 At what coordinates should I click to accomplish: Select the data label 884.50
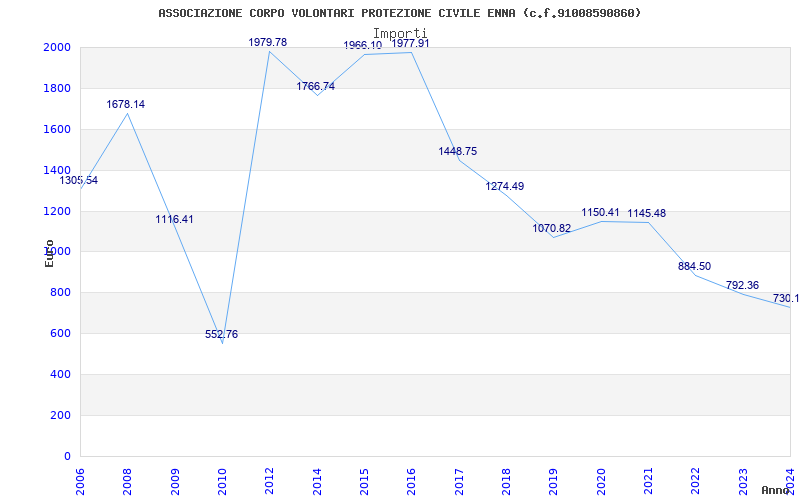point(694,266)
